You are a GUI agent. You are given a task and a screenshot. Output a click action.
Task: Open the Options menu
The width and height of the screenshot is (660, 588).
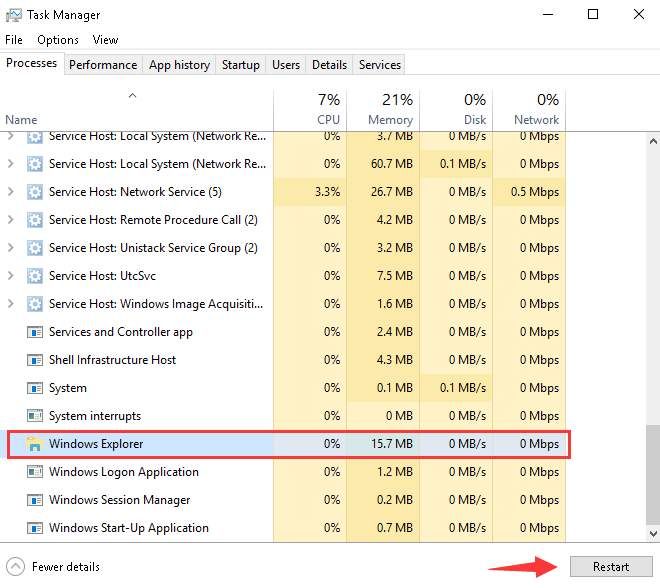tap(58, 40)
